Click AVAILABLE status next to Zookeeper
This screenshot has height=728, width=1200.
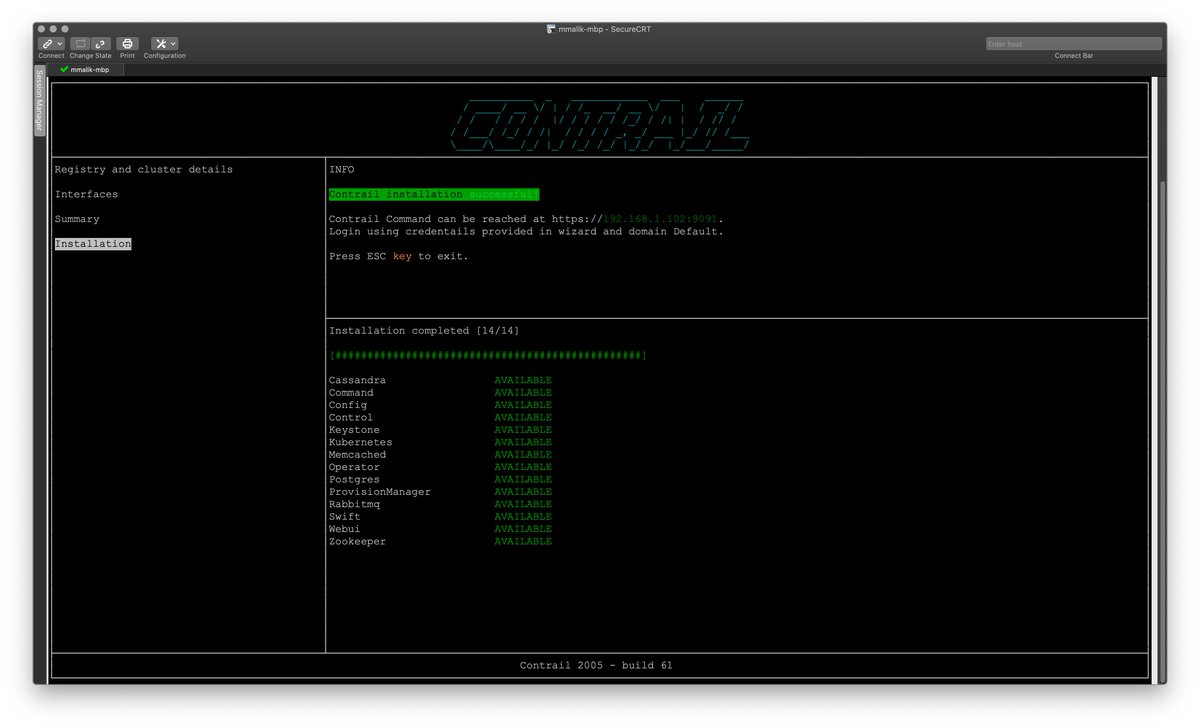click(x=523, y=542)
